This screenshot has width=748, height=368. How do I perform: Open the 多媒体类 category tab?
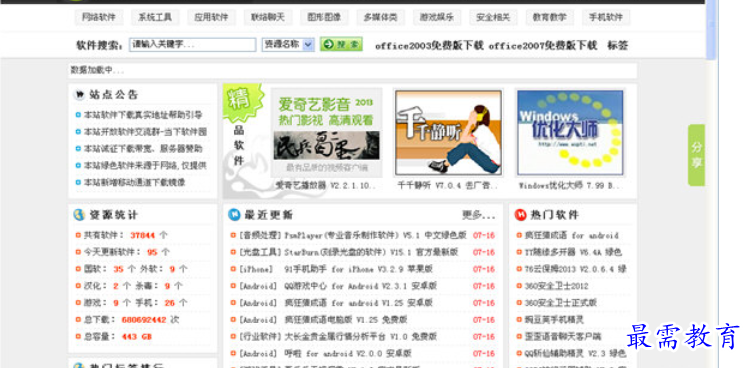click(380, 18)
